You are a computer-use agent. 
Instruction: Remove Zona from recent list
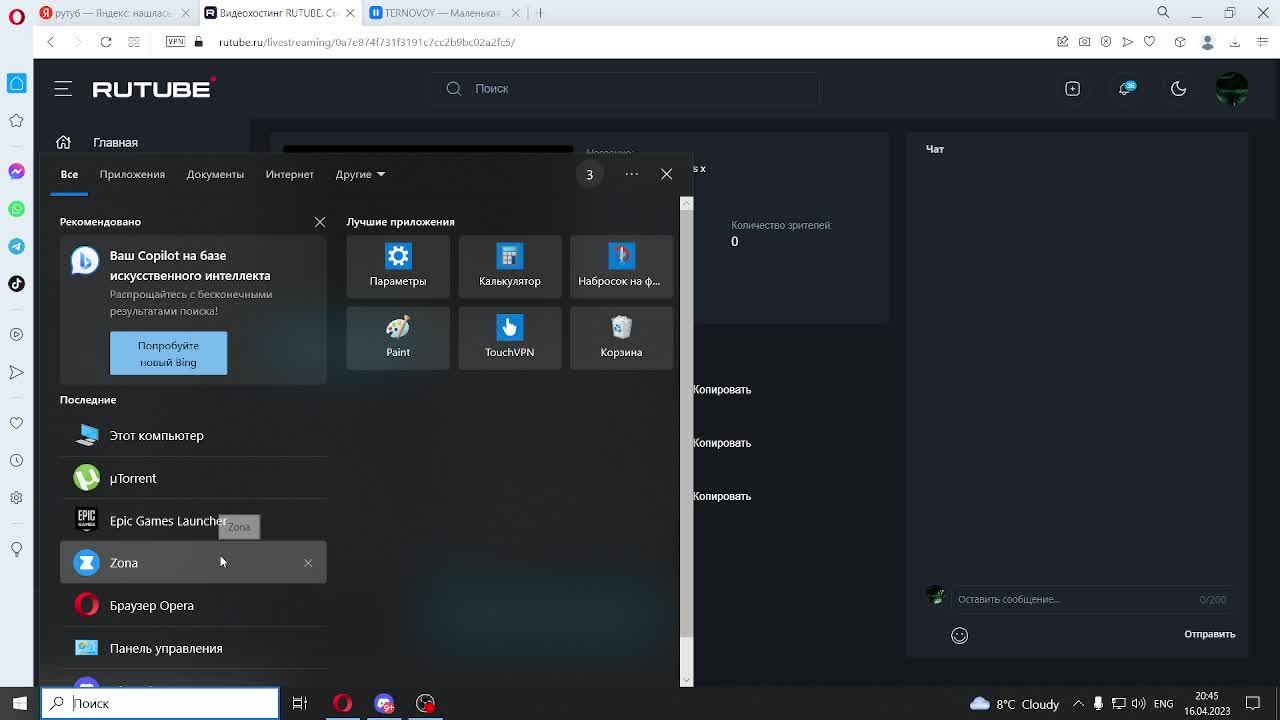[x=308, y=563]
